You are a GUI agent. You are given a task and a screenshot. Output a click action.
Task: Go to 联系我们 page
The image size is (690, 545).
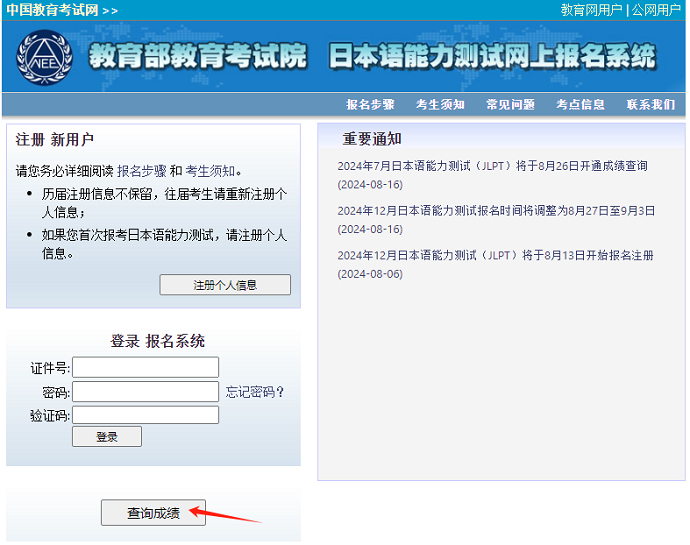(650, 105)
